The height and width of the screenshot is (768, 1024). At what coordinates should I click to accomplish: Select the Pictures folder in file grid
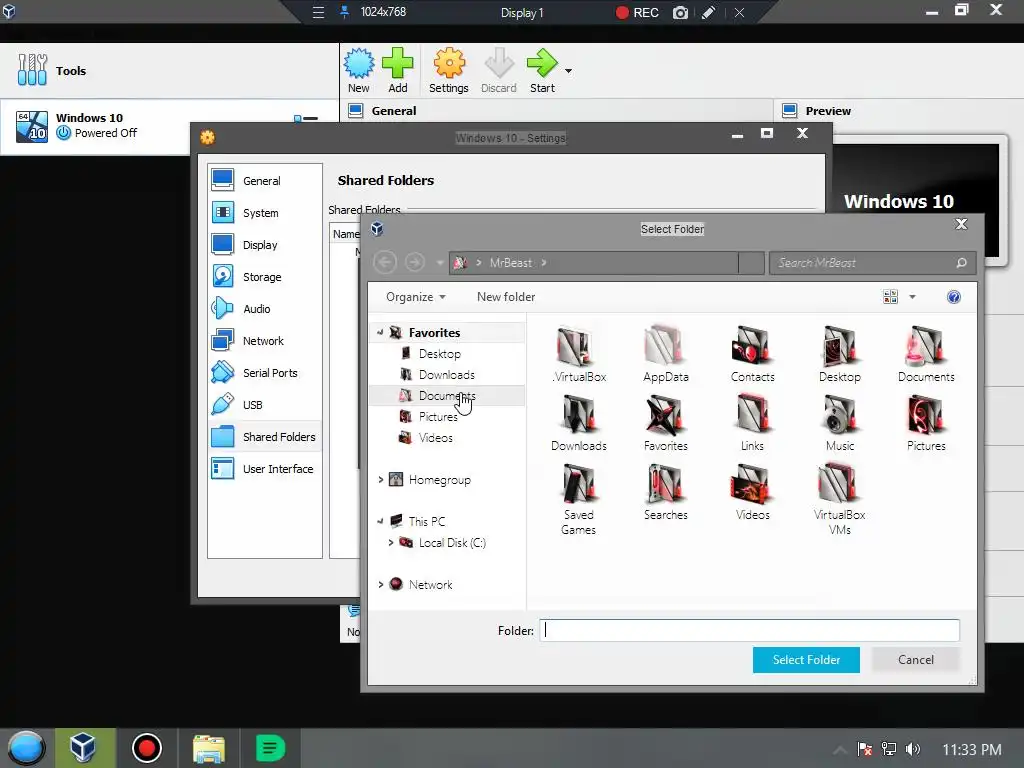click(925, 423)
